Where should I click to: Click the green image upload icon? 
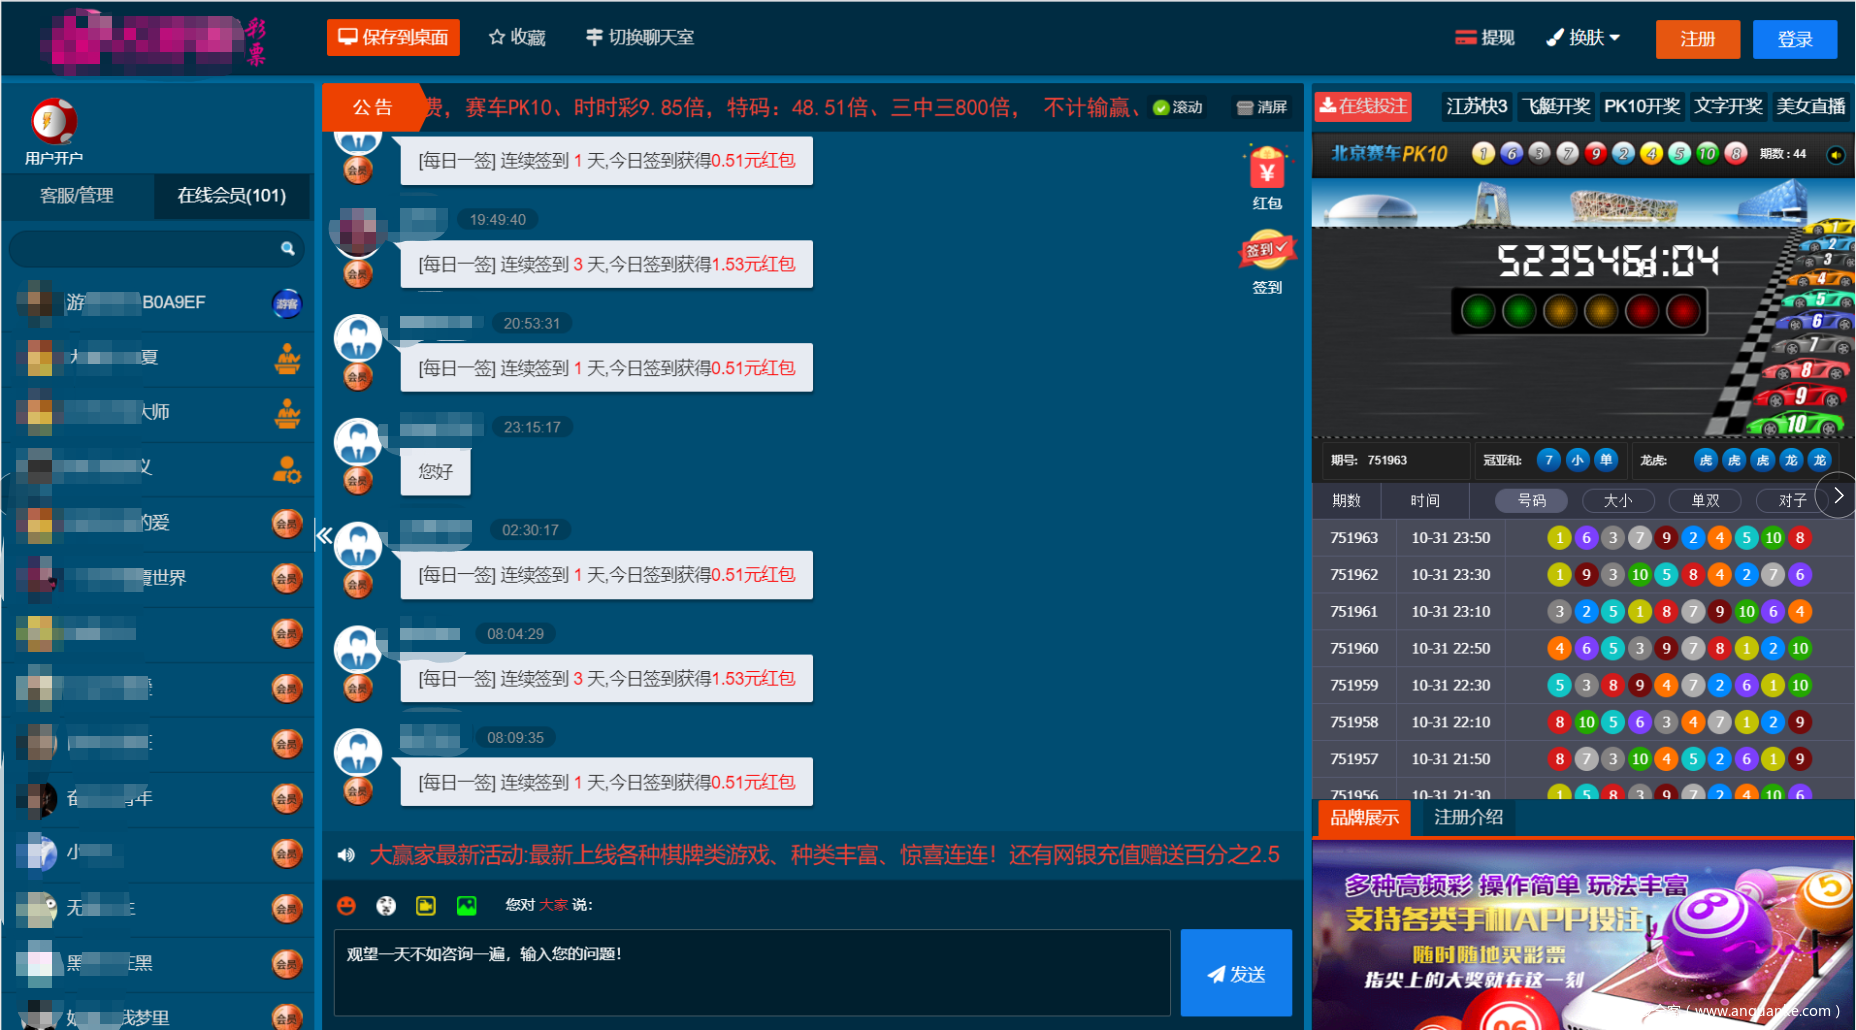(x=467, y=905)
